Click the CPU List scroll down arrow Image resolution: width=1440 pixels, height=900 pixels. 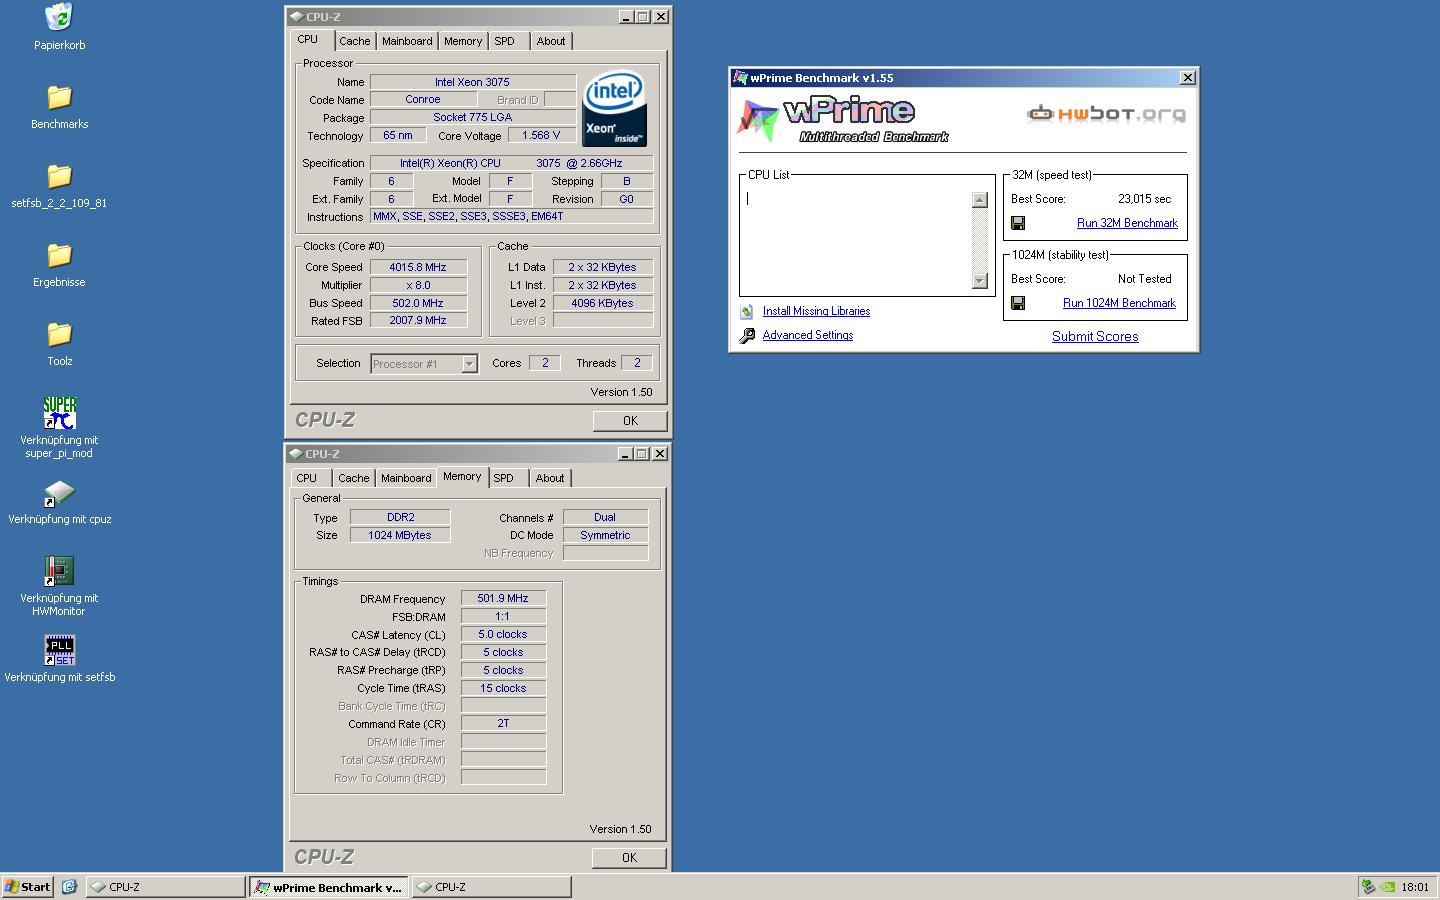click(980, 281)
